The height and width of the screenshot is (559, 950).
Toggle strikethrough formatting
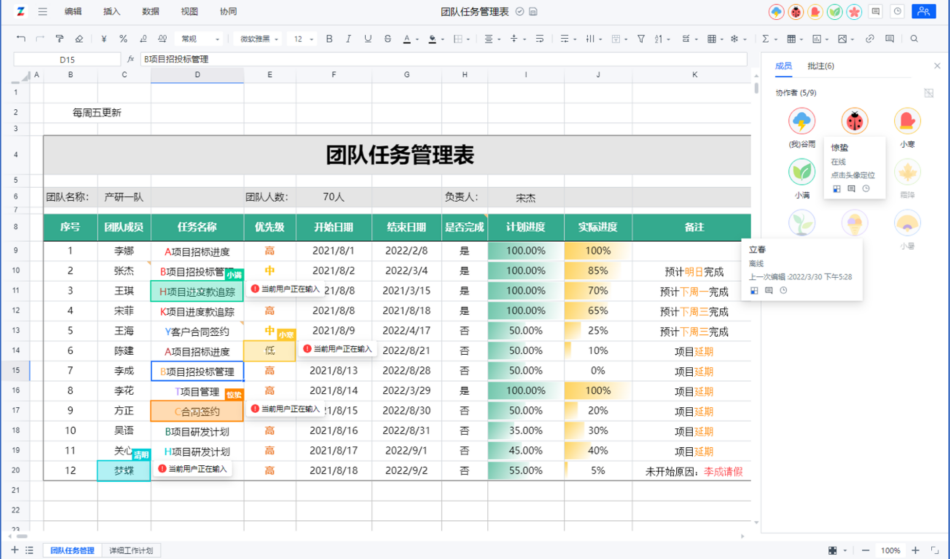click(387, 39)
